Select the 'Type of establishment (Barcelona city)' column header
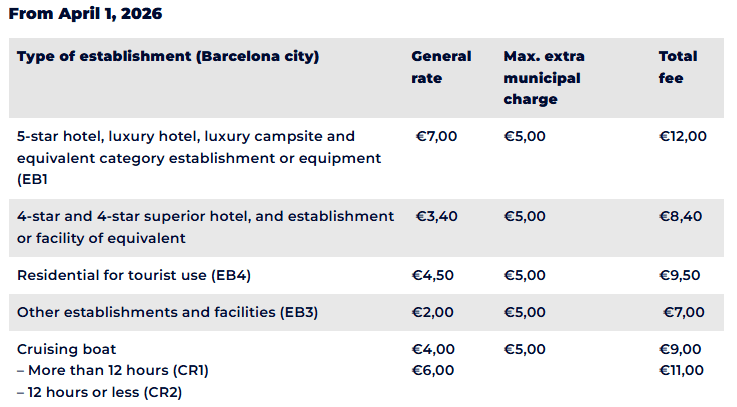This screenshot has height=407, width=737. (168, 56)
